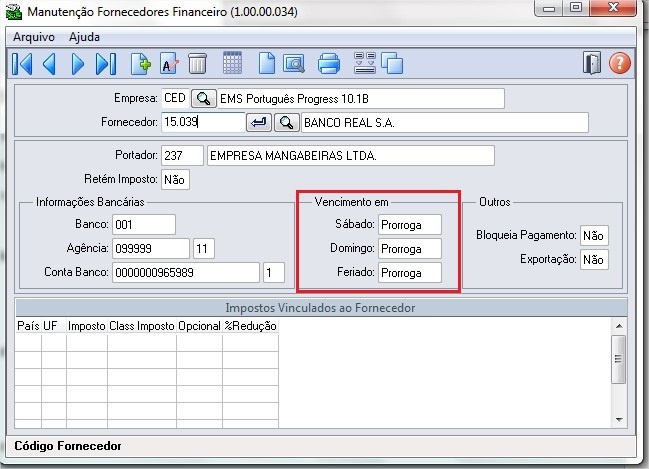Click the tax grid scrollbar up arrow
The height and width of the screenshot is (469, 649).
tap(619, 326)
